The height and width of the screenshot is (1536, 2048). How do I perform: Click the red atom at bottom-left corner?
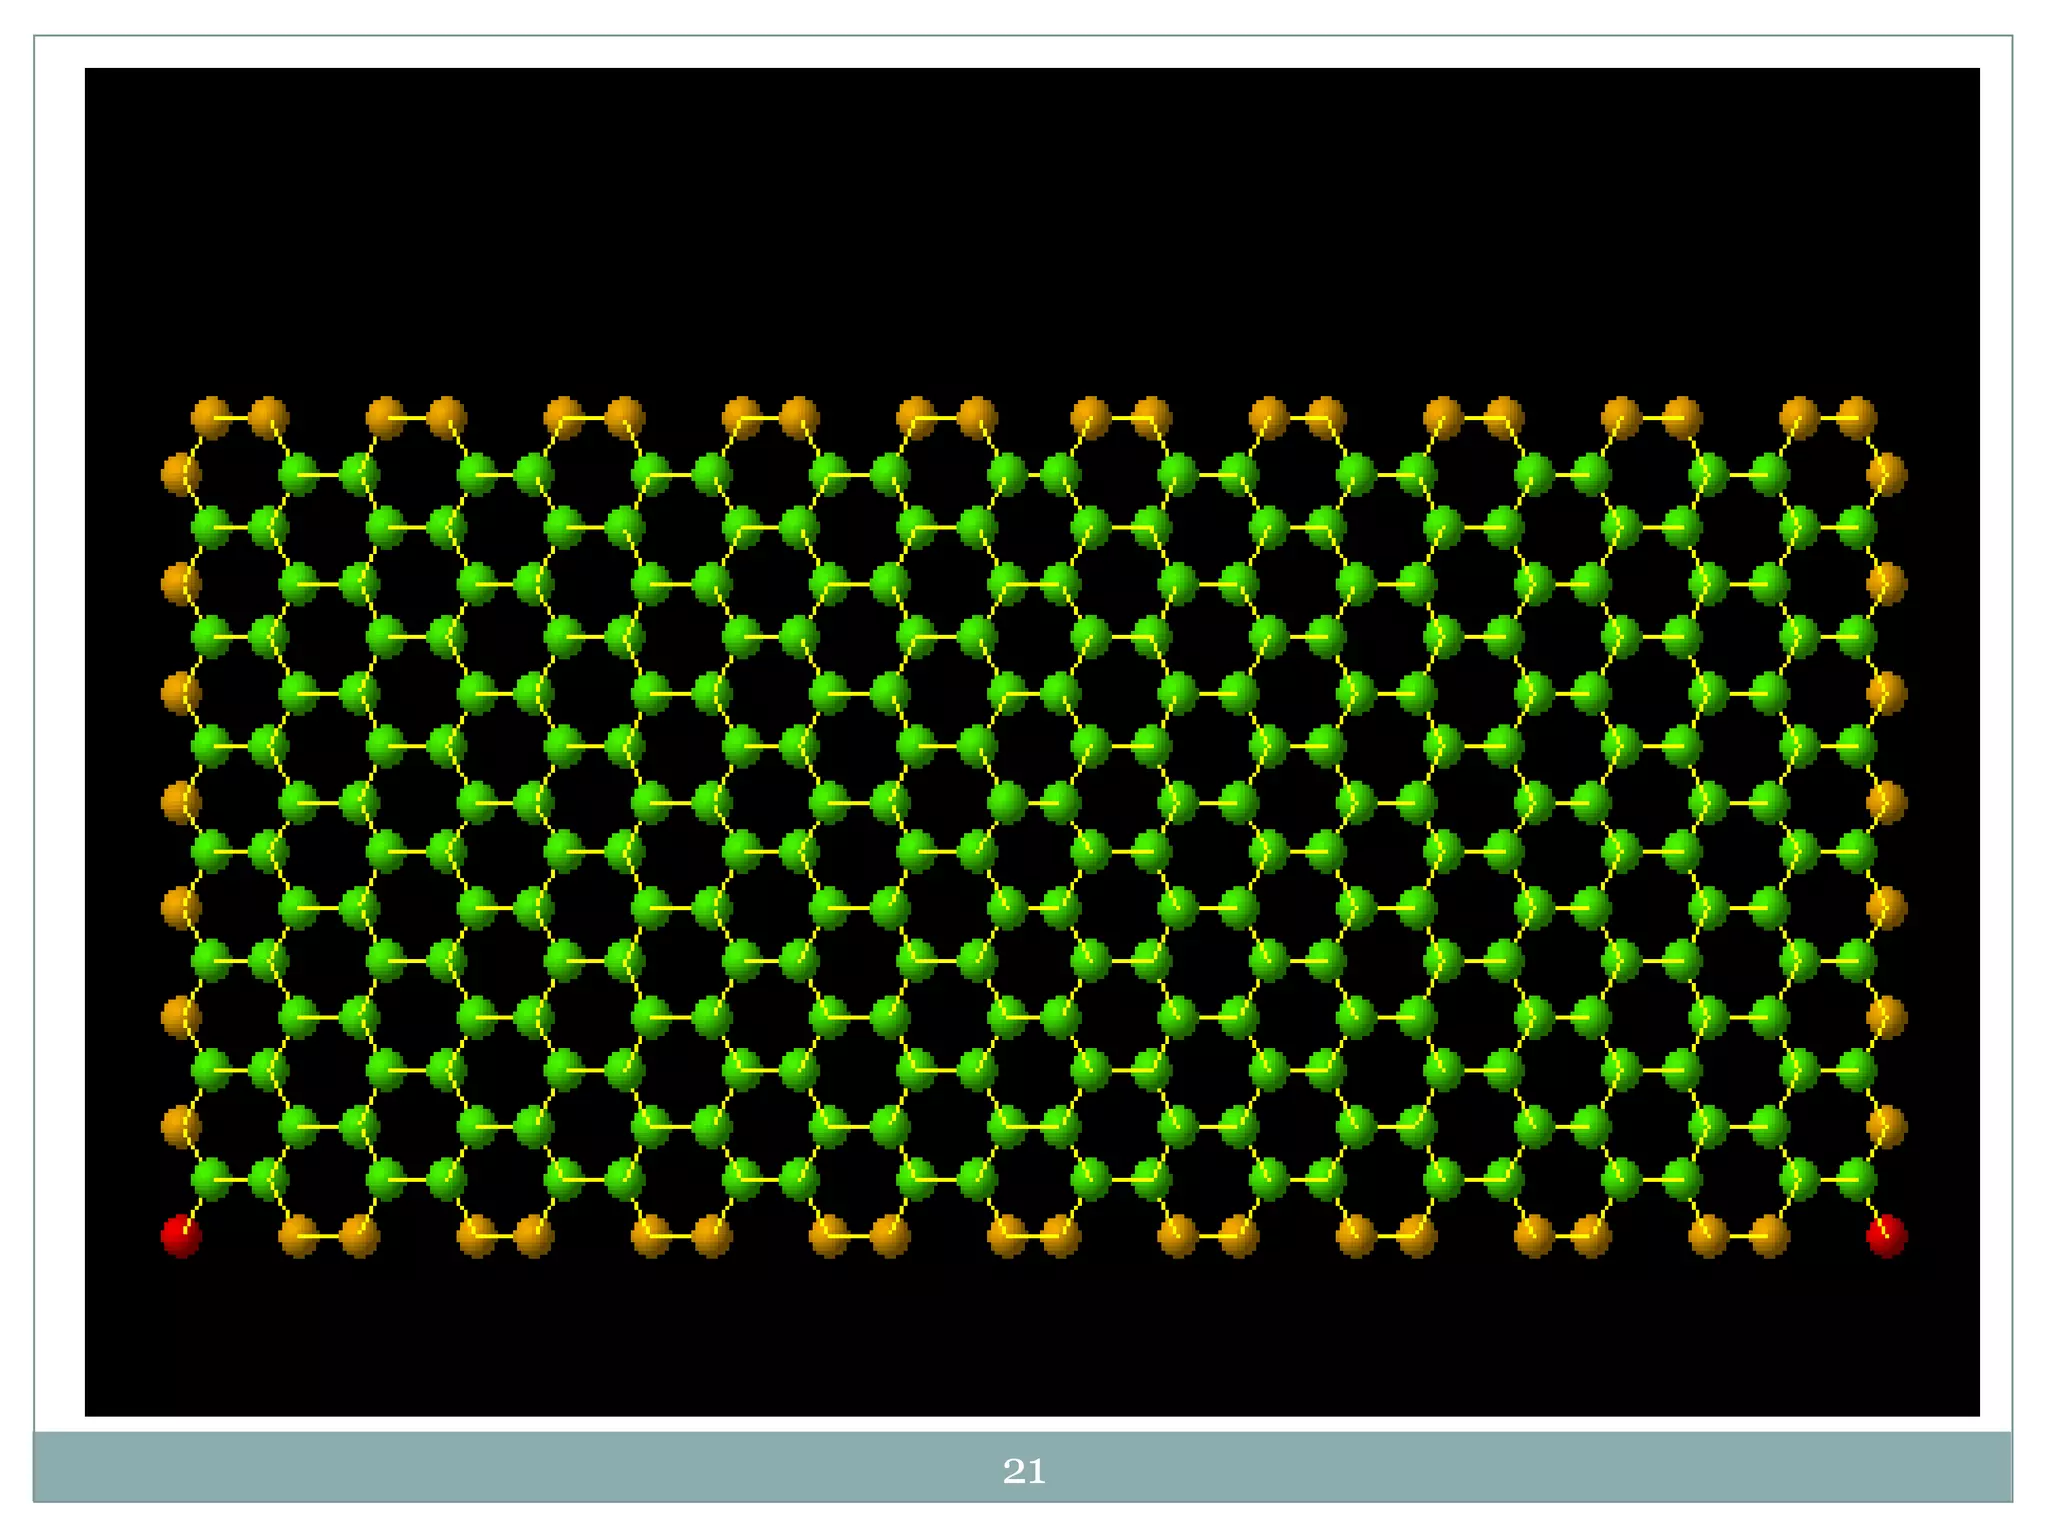click(x=181, y=1236)
